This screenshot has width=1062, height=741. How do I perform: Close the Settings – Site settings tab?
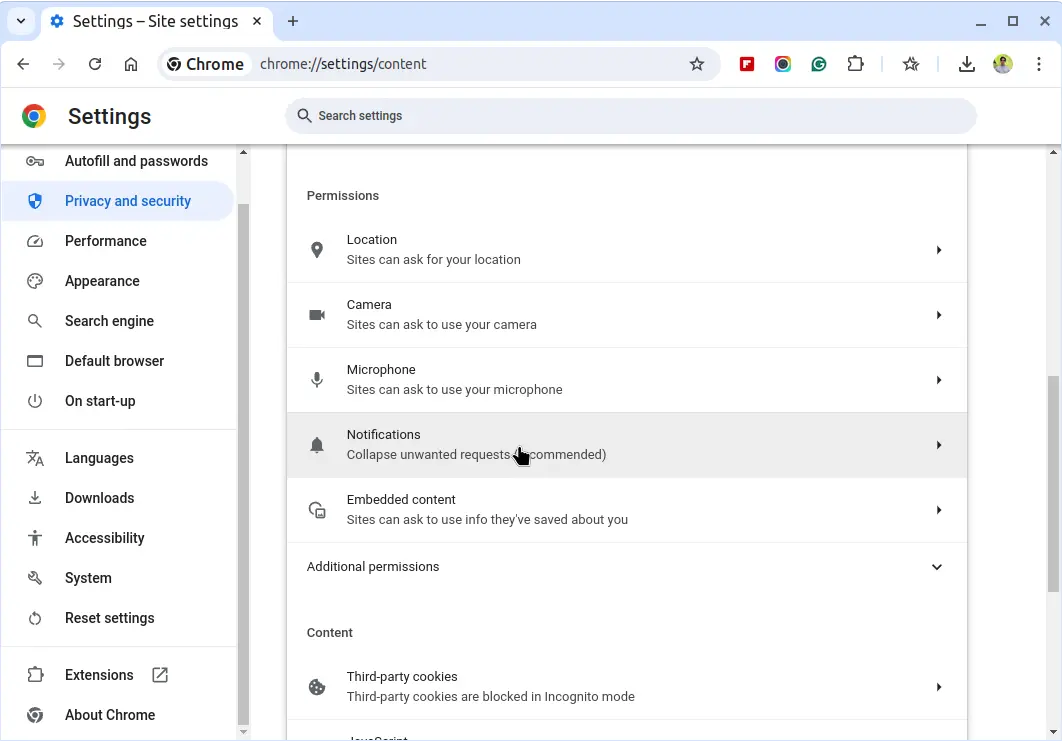click(257, 21)
